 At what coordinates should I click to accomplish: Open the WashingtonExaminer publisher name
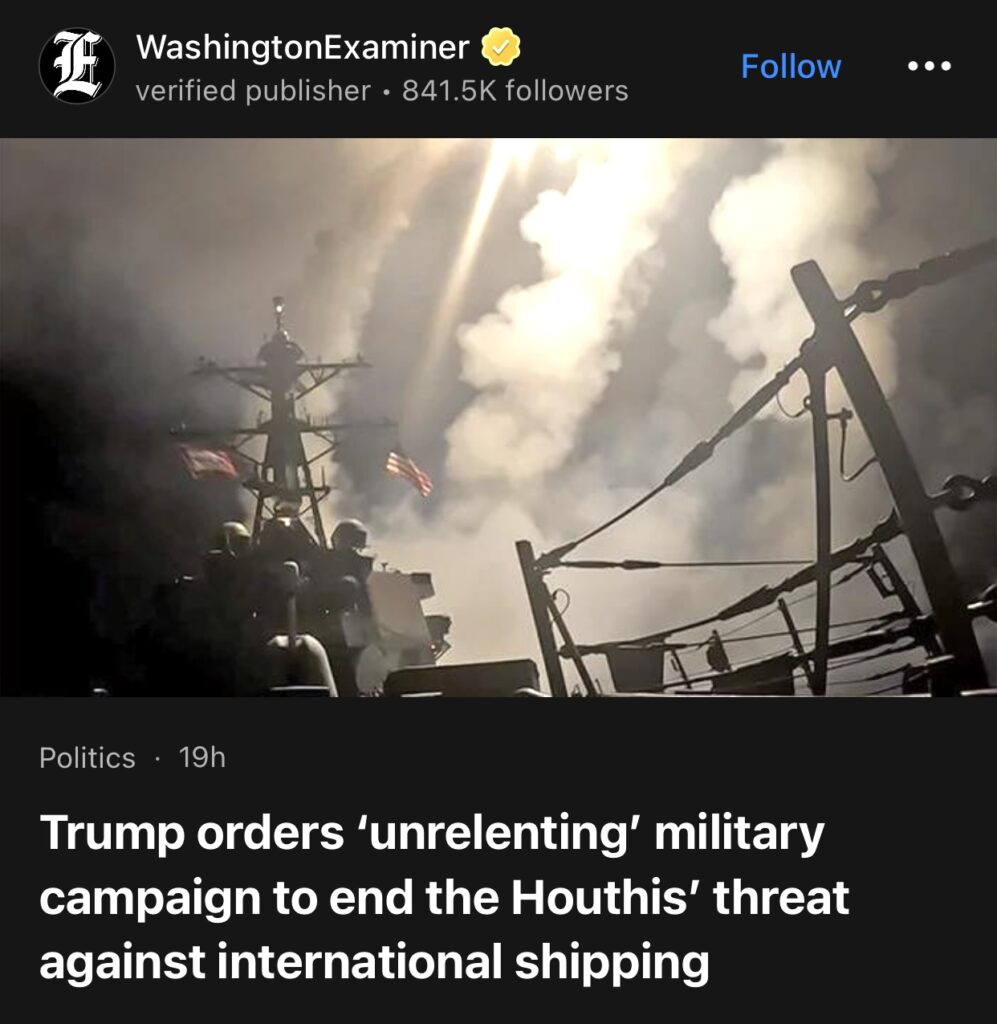tap(302, 47)
